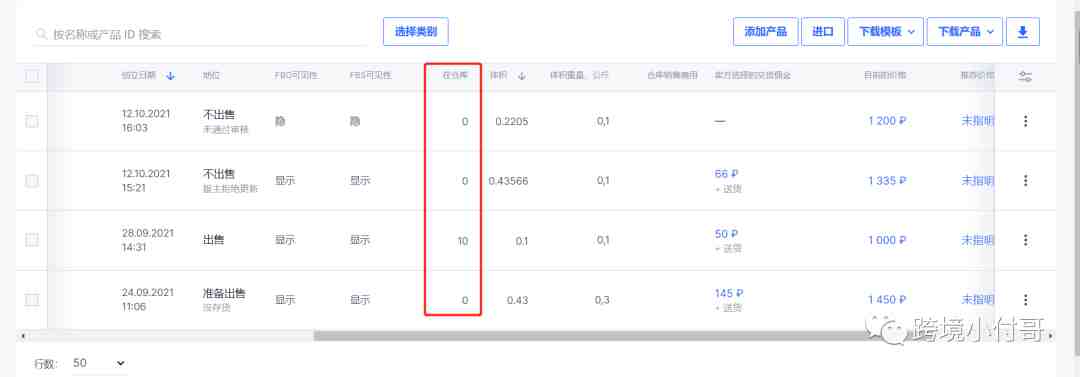Check the row dated 24.09.2021 11:06
This screenshot has height=377, width=1080.
pyautogui.click(x=32, y=300)
